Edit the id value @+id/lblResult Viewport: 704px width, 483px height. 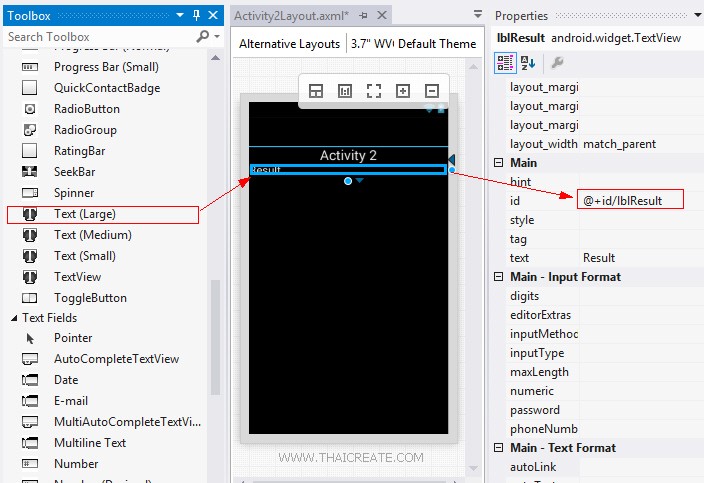630,201
